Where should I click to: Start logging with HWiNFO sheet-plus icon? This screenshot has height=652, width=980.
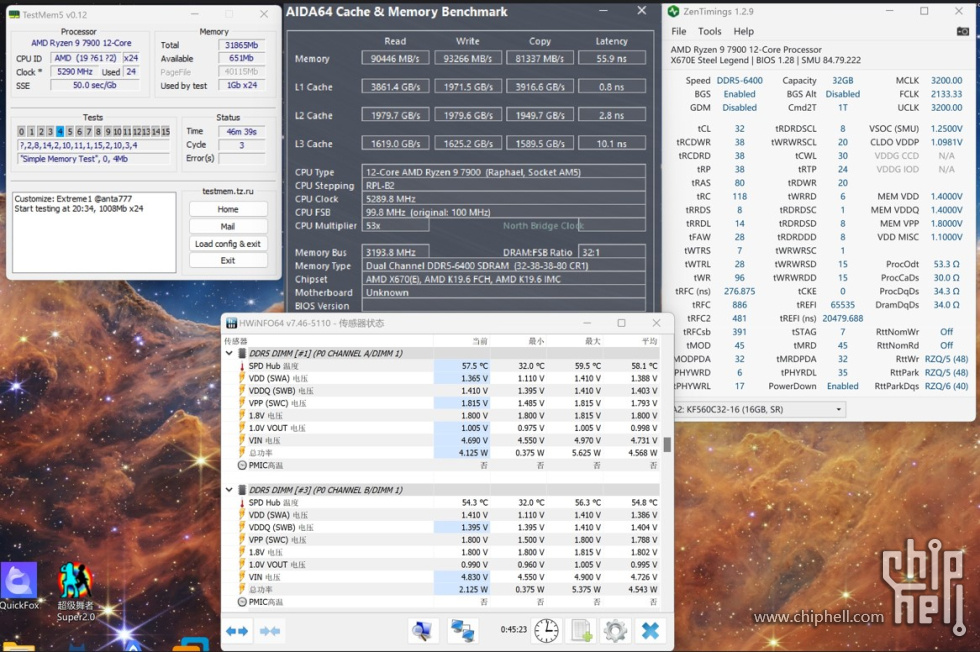[581, 631]
